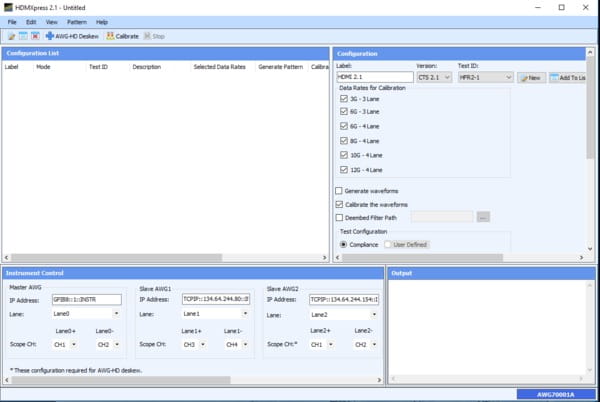Start AWG-HD Deskew from toolbar

click(72, 36)
